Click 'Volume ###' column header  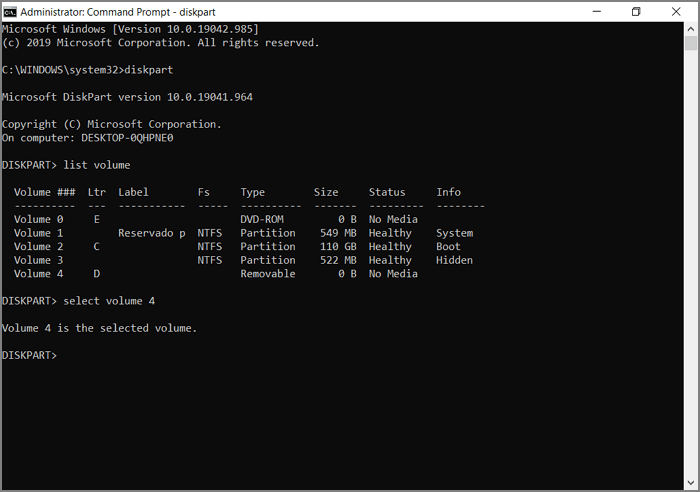45,192
